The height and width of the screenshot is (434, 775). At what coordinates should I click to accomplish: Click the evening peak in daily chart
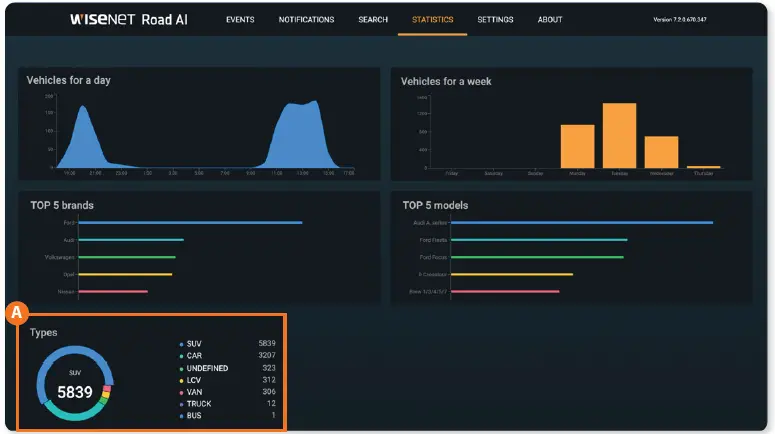tap(83, 136)
